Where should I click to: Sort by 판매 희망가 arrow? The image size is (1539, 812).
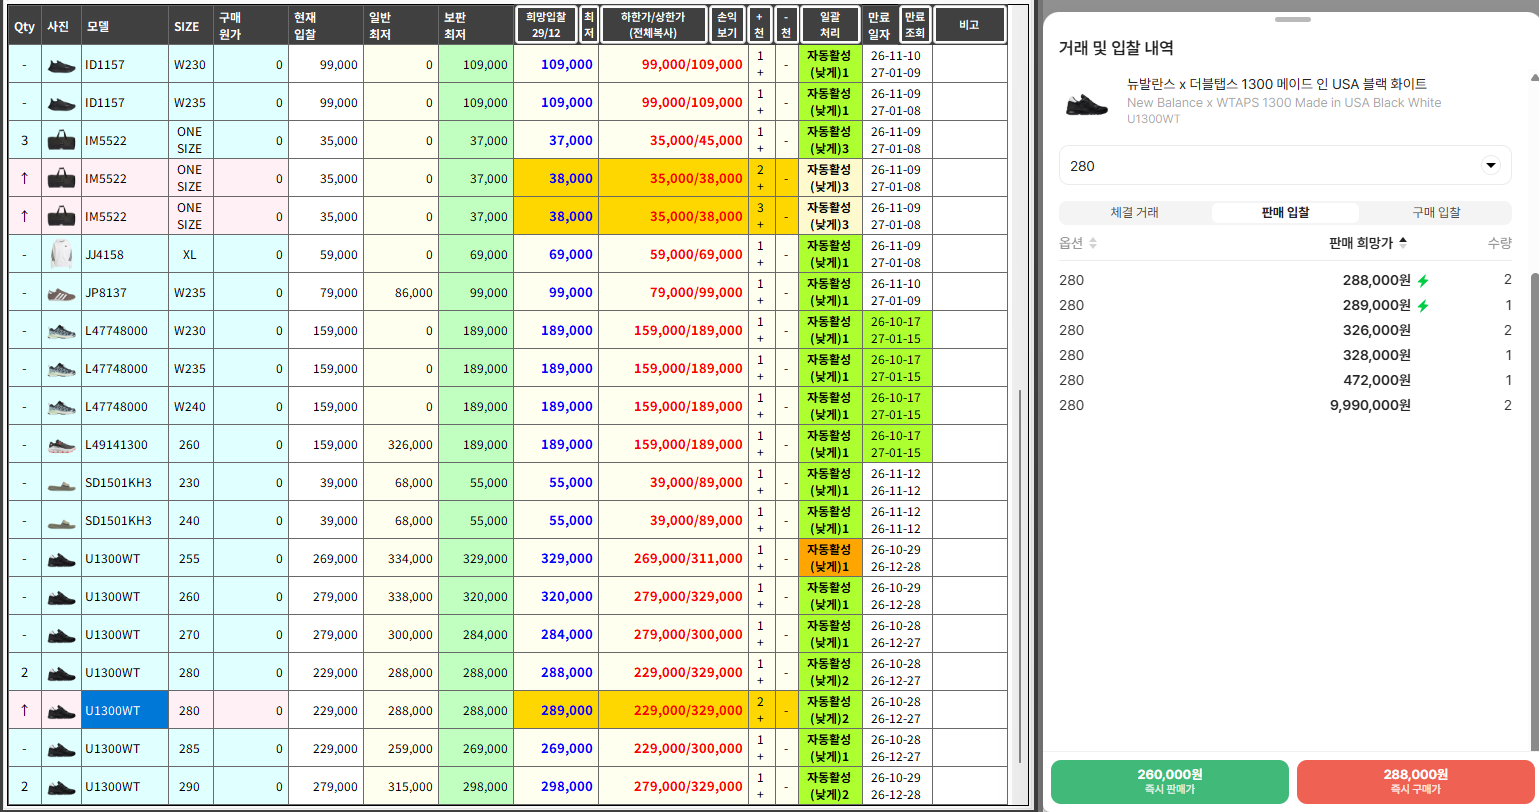coord(1403,242)
